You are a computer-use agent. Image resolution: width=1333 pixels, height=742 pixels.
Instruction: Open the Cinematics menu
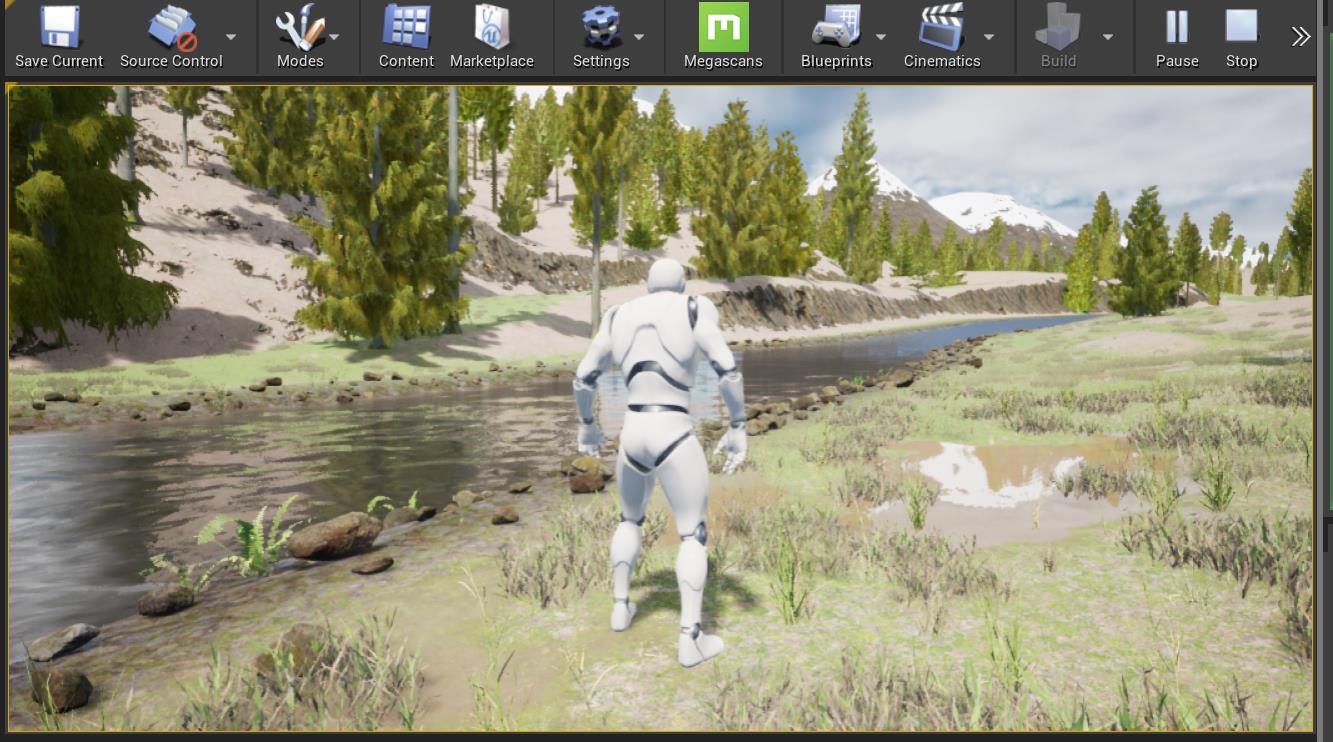[x=942, y=37]
